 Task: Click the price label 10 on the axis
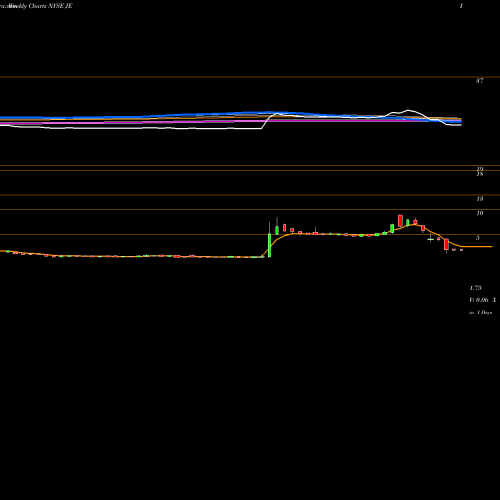(x=479, y=213)
